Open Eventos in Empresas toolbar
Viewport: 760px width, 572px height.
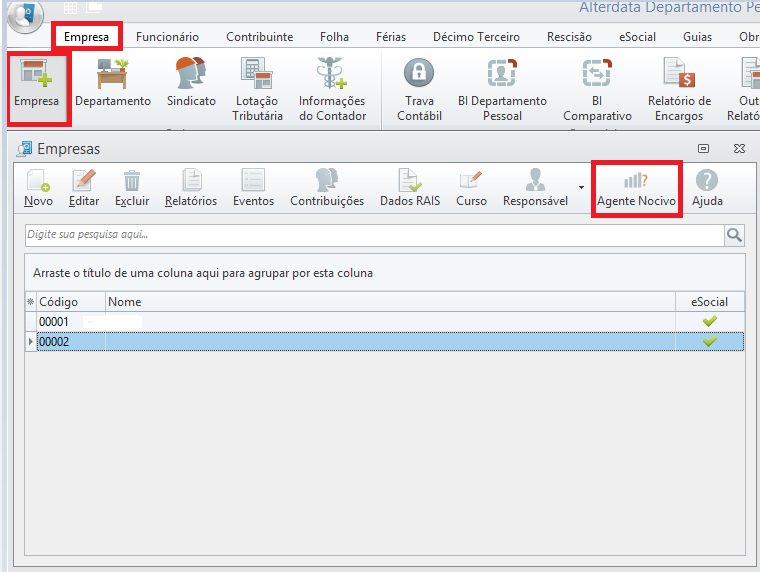click(x=253, y=188)
